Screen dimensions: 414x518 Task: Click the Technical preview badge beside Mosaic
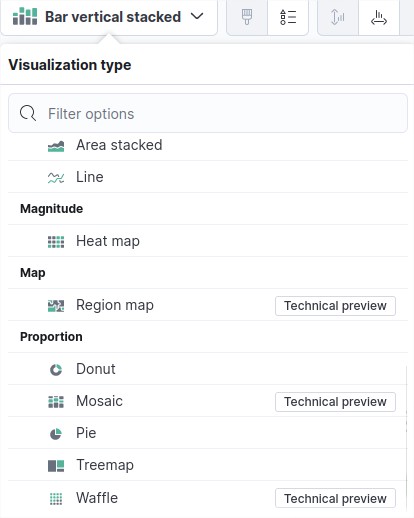335,402
